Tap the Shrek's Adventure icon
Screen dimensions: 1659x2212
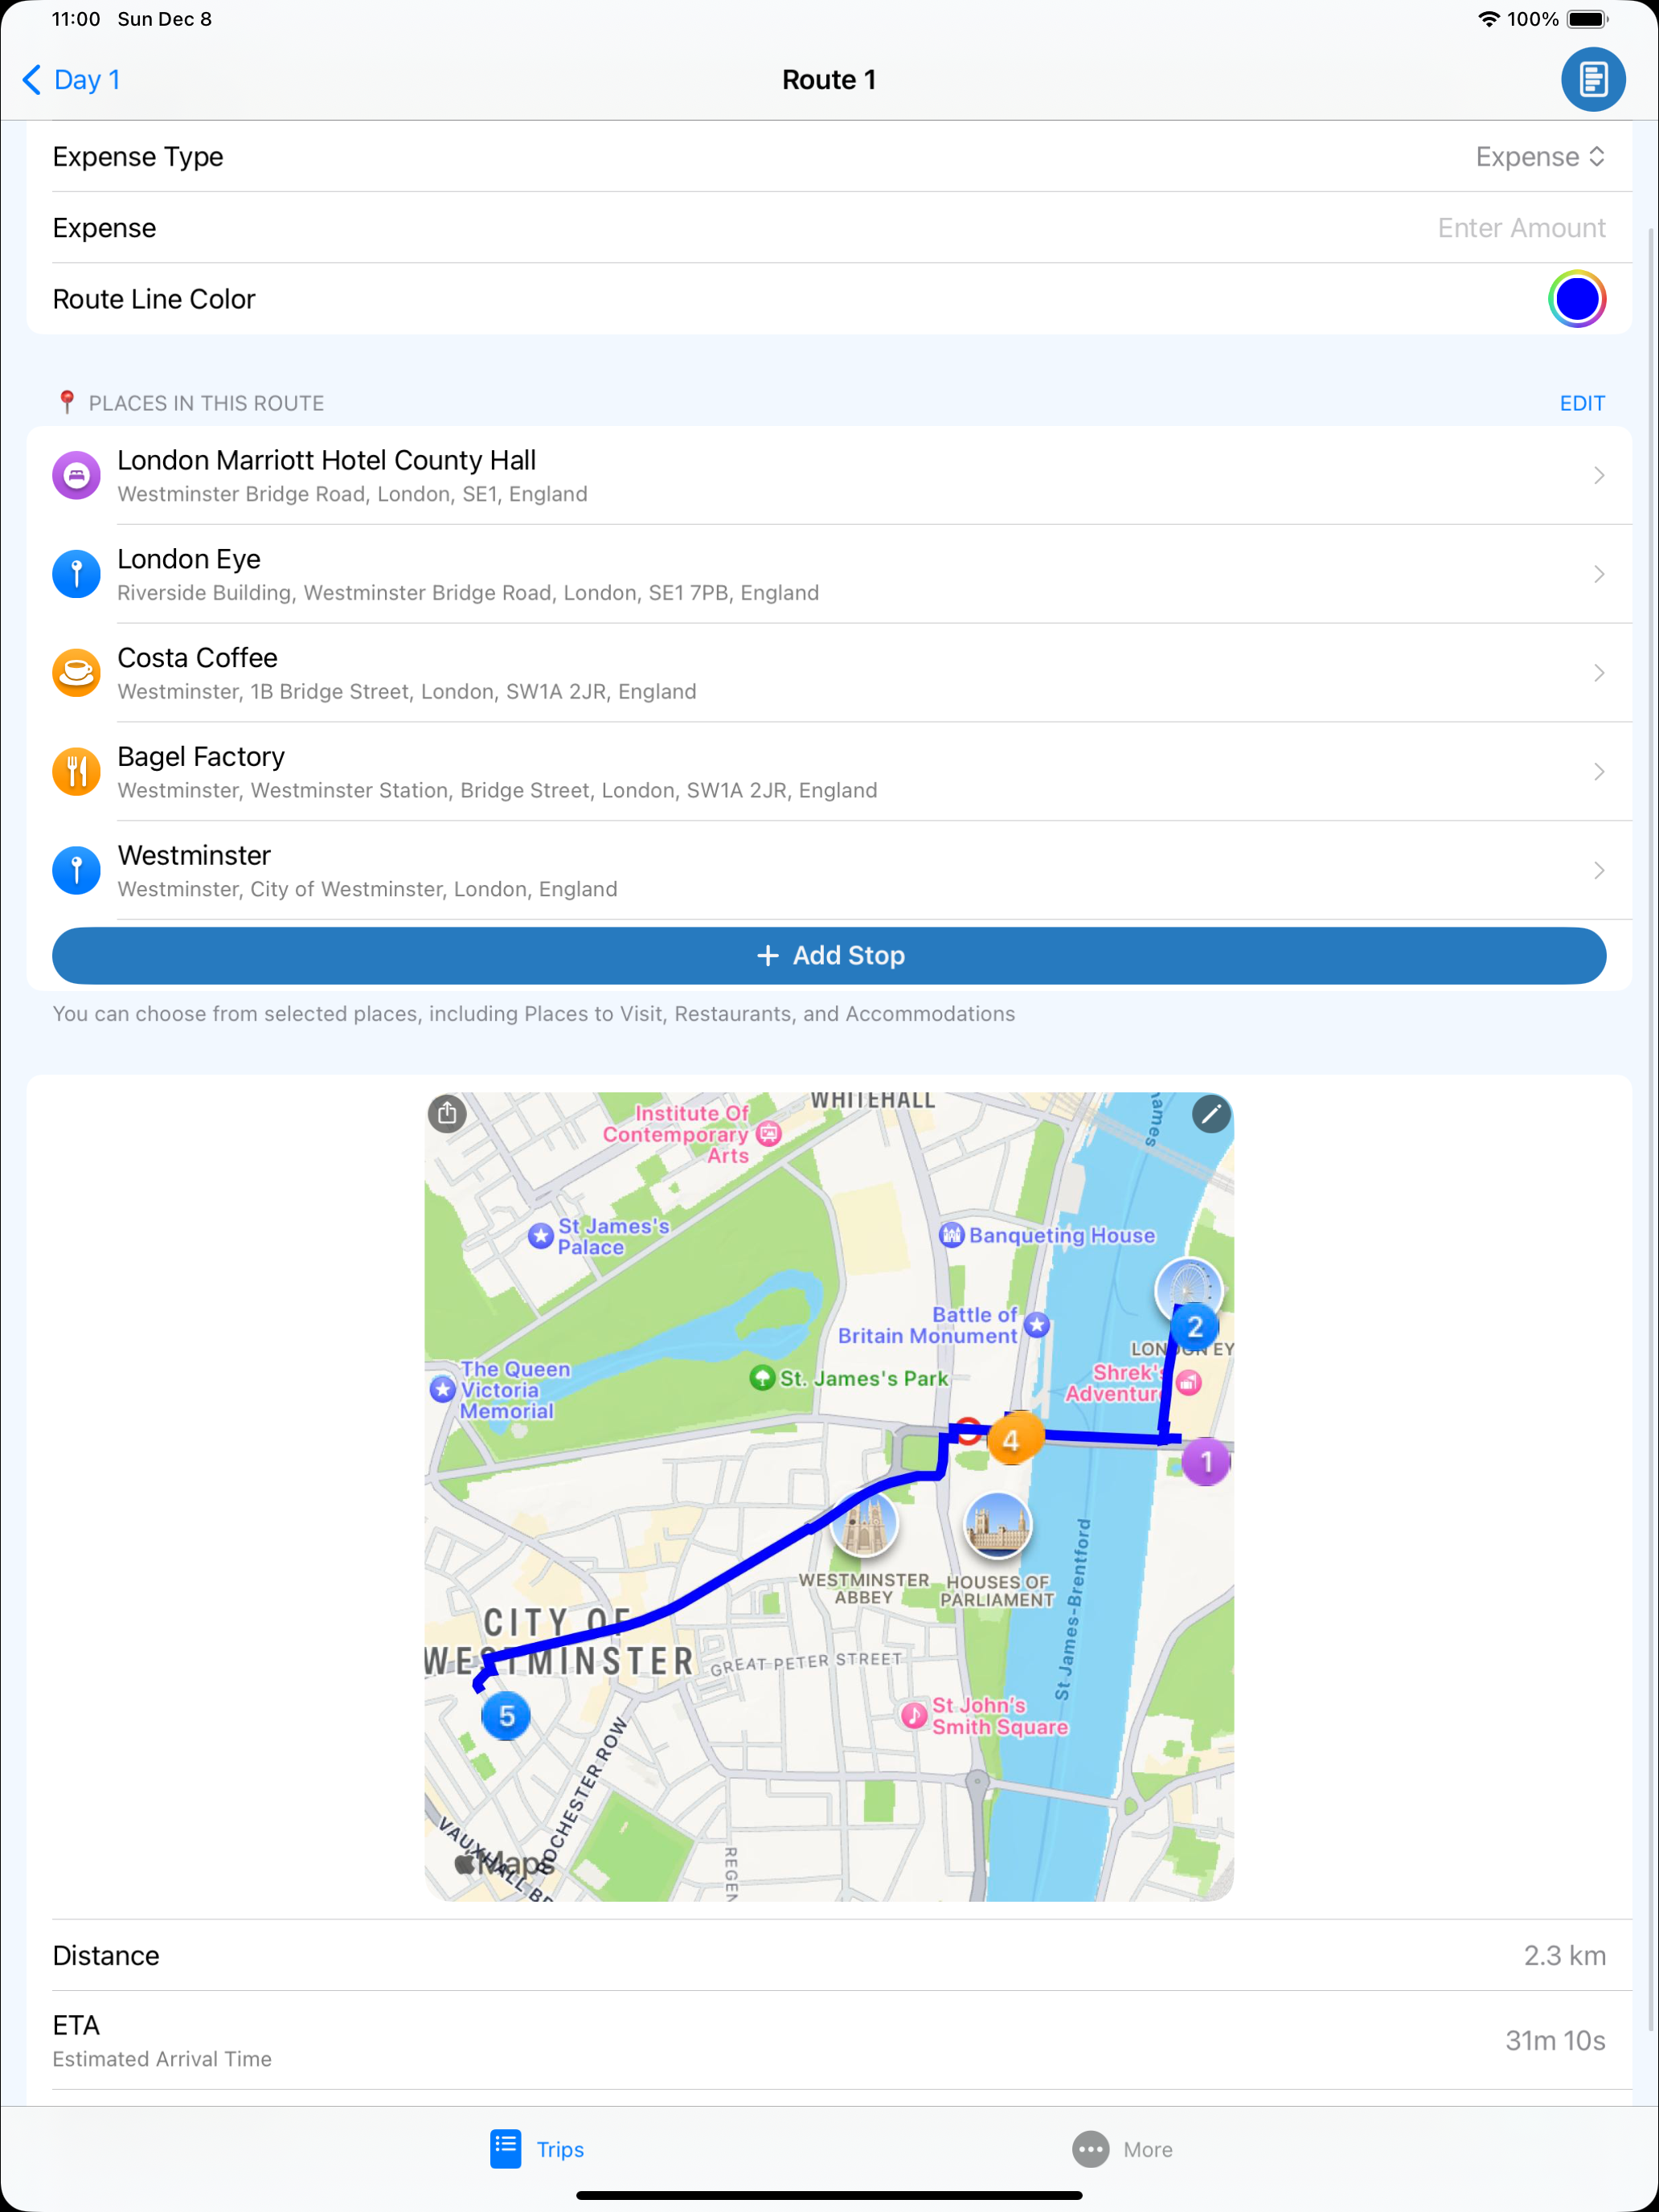(1189, 1383)
